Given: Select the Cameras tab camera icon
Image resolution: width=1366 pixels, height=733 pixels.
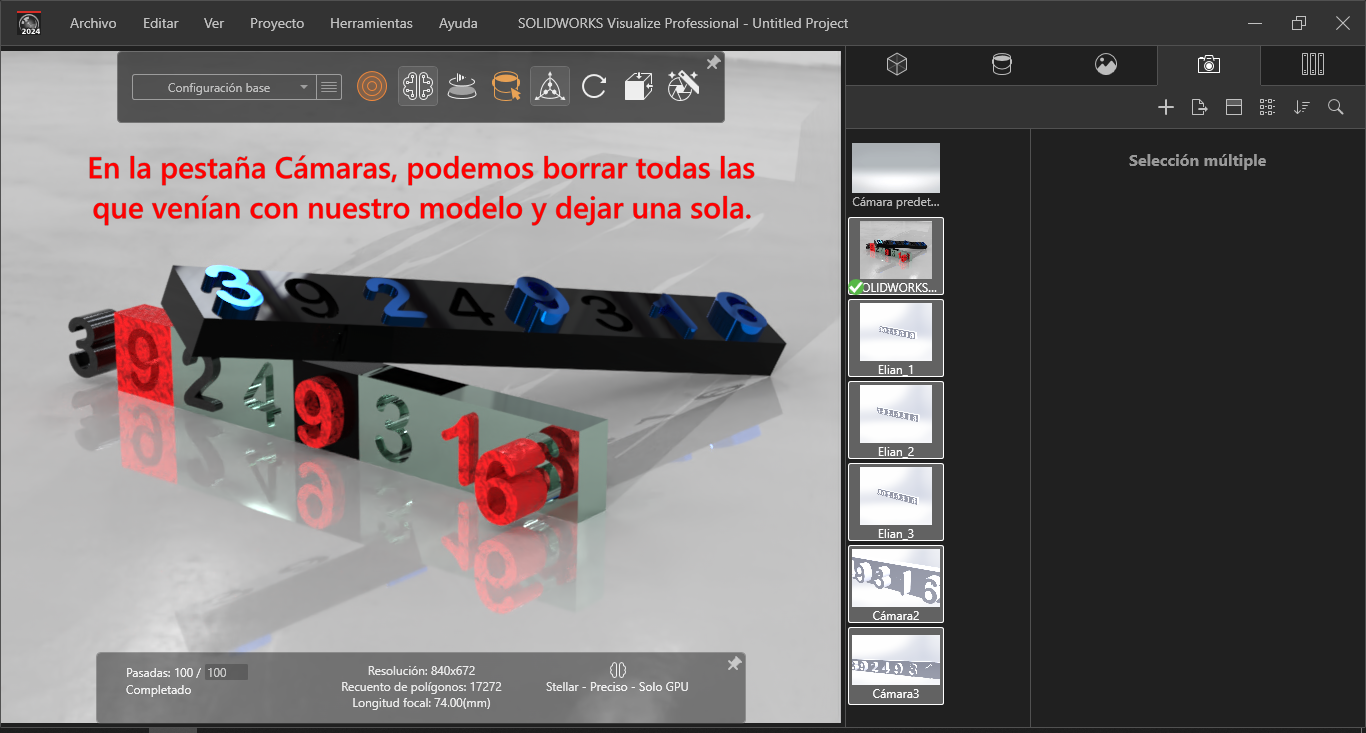Looking at the screenshot, I should click(x=1208, y=64).
